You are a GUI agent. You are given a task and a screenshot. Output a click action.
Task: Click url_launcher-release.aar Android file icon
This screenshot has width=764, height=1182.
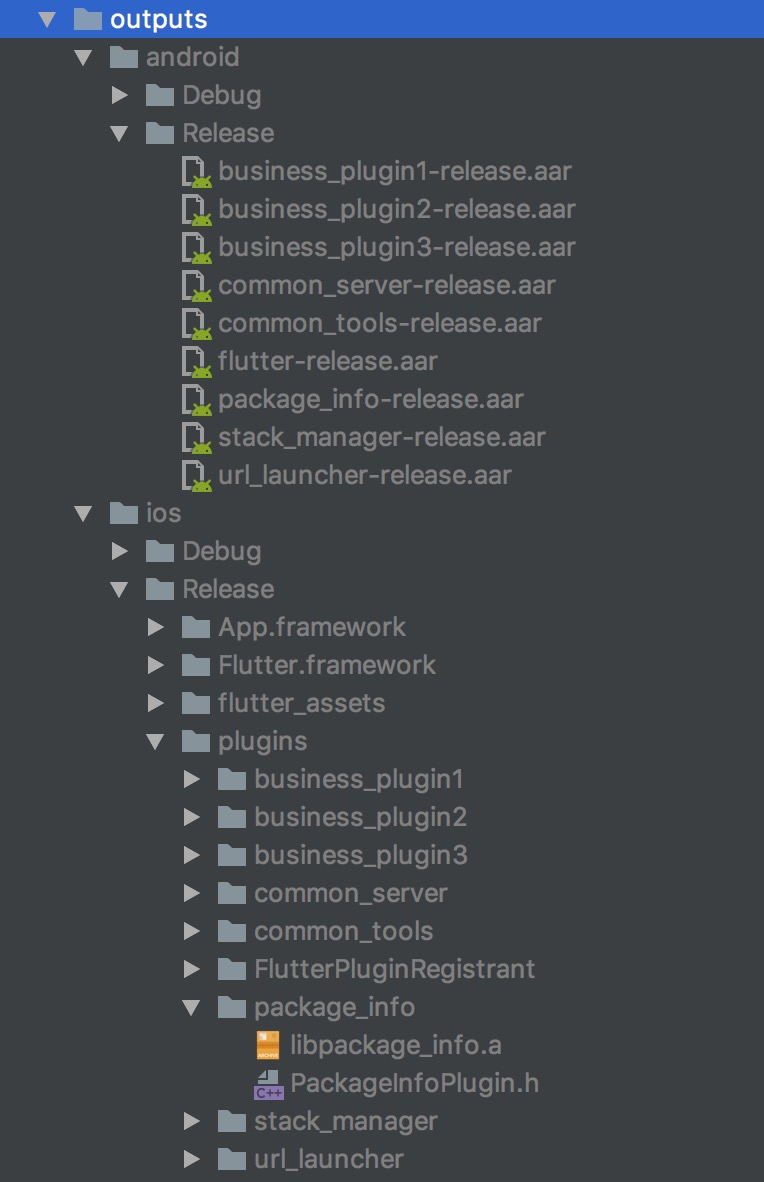(x=197, y=476)
